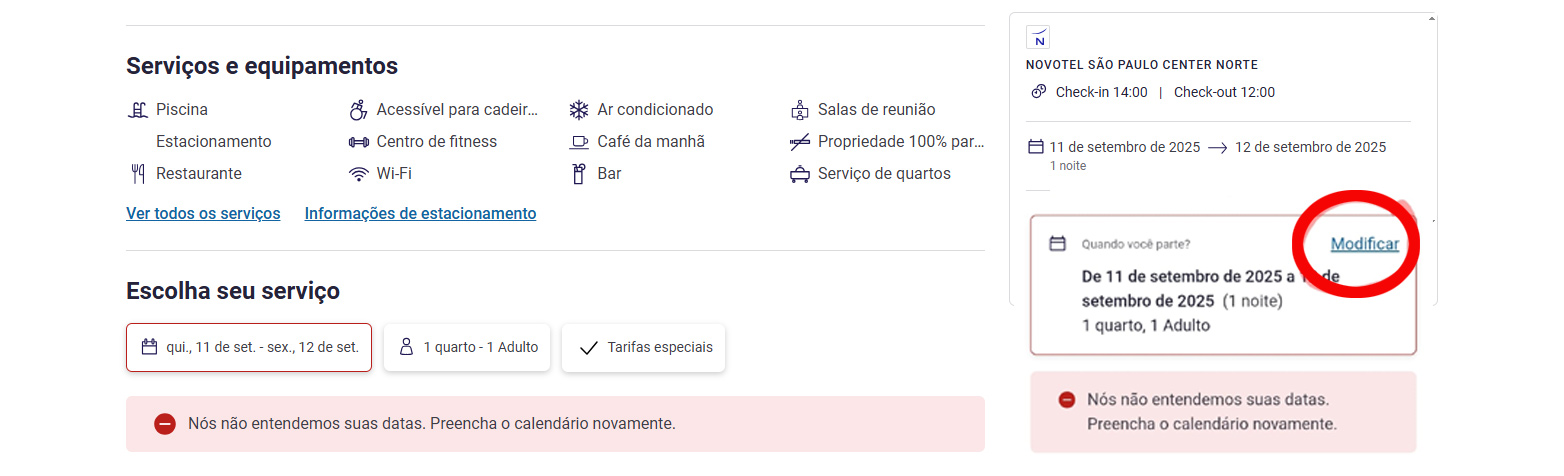Click the Serviço de quartos icon
The height and width of the screenshot is (476, 1564).
point(799,174)
